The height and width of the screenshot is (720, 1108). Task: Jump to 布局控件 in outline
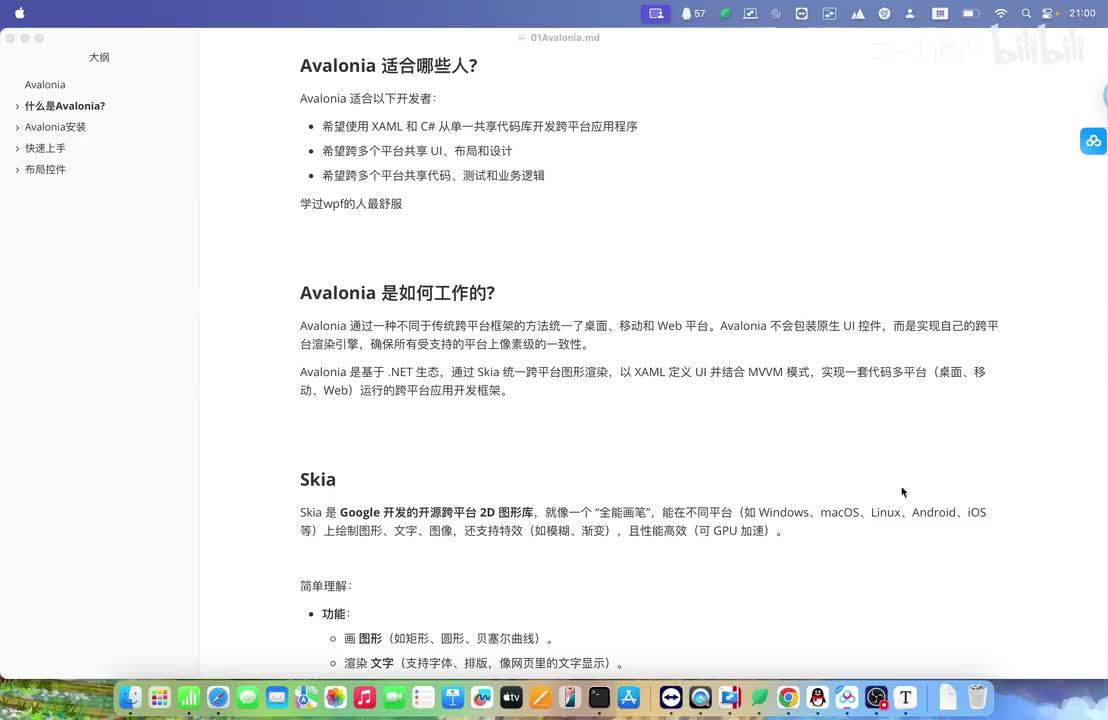tap(45, 170)
